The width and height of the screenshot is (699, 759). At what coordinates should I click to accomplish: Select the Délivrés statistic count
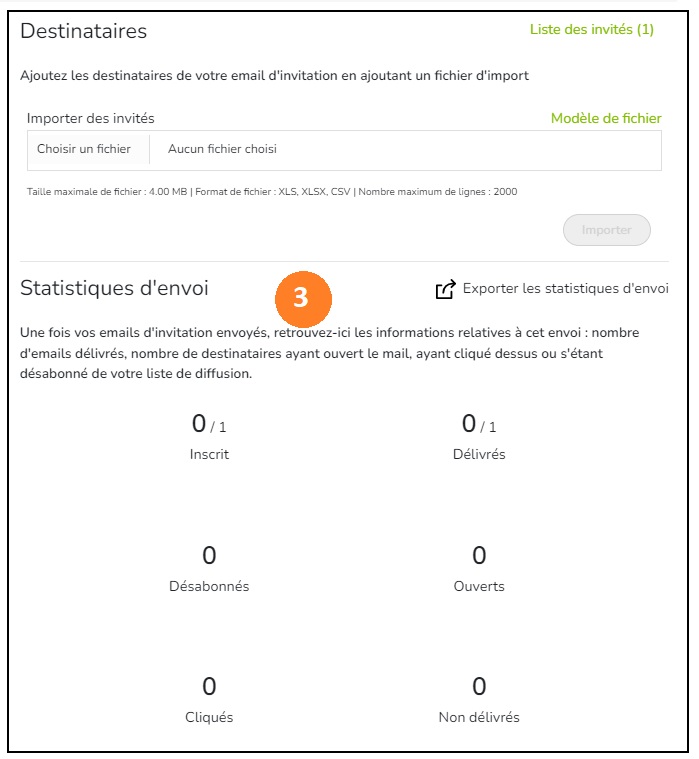point(479,424)
